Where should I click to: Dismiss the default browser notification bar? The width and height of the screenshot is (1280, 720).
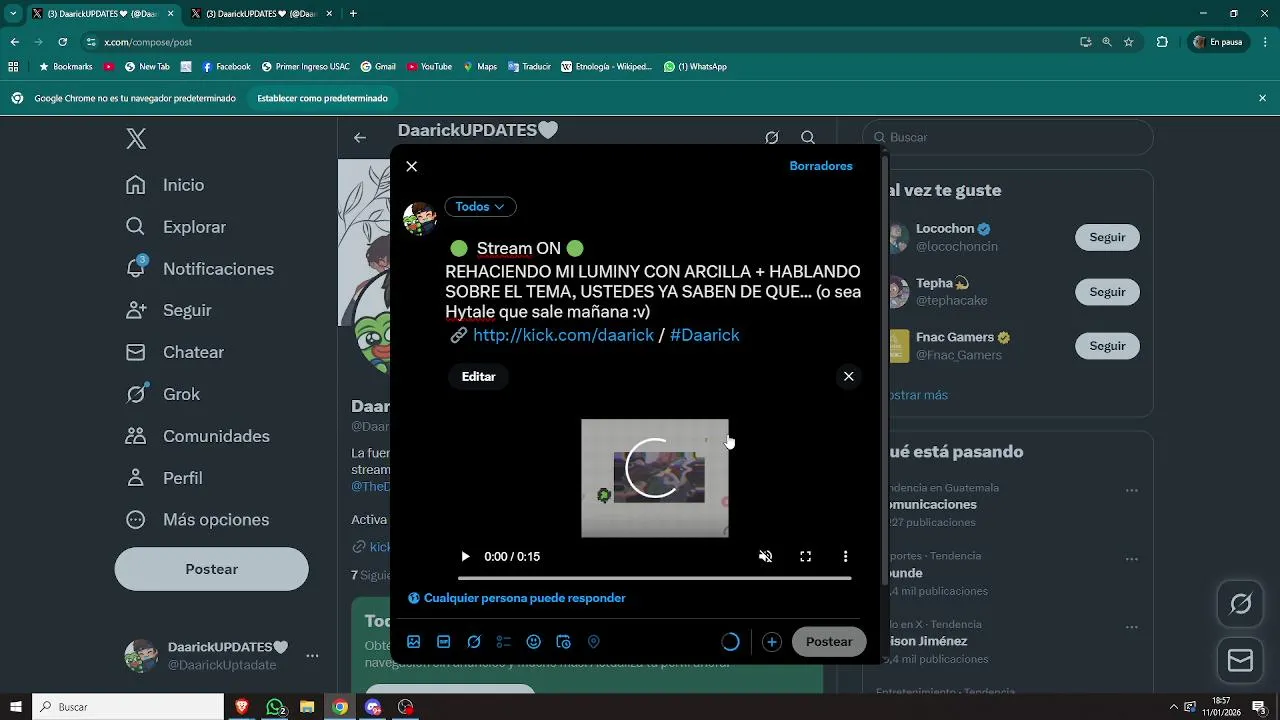pos(1262,98)
